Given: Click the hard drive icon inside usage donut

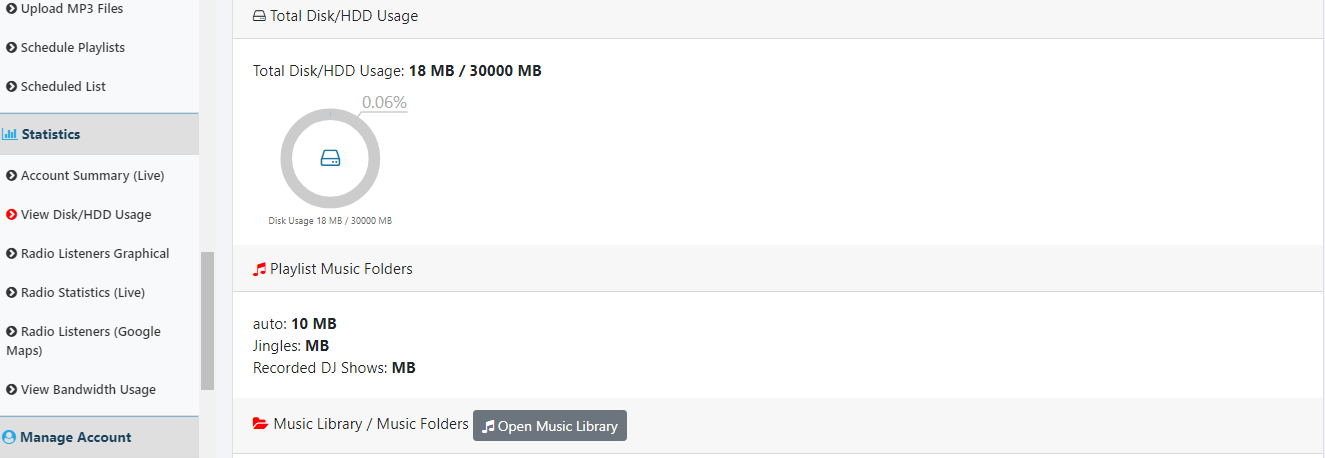Looking at the screenshot, I should coord(330,158).
